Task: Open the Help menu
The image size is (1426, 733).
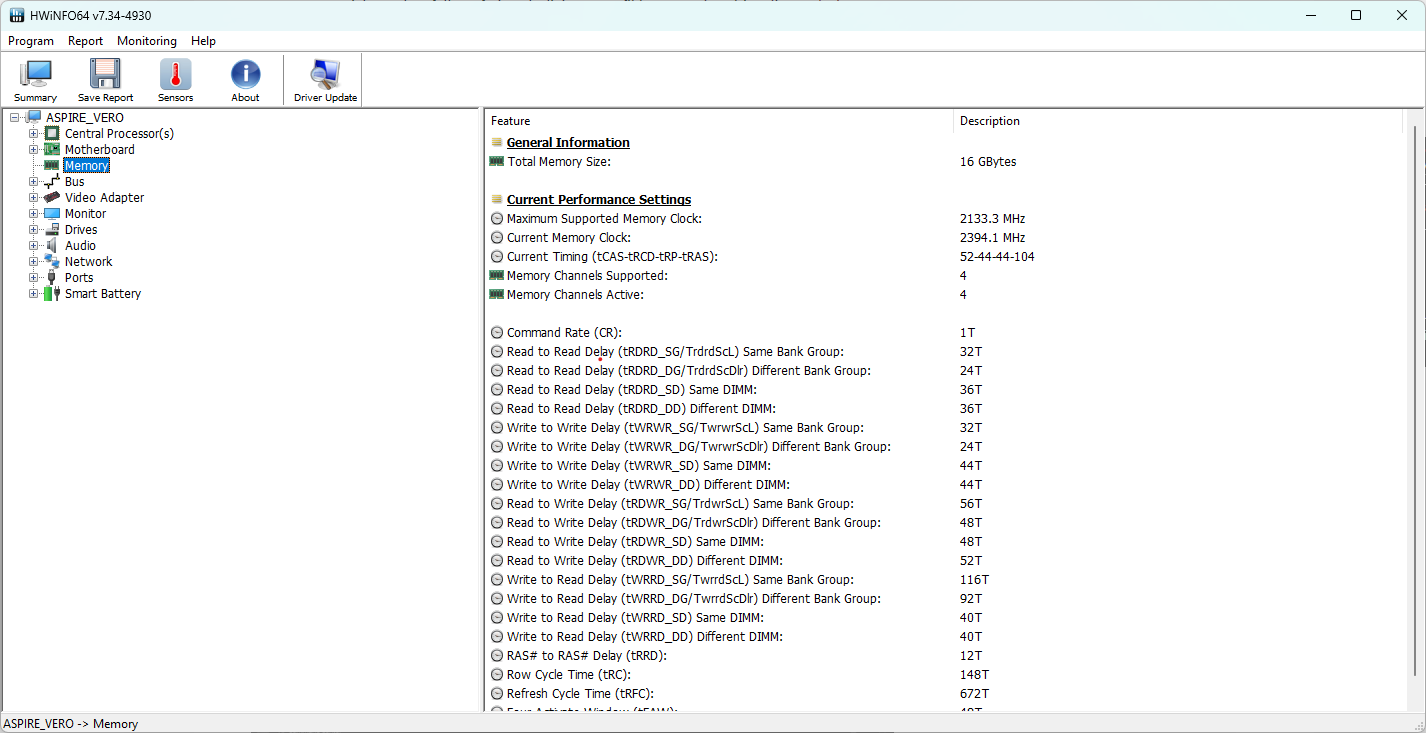Action: (x=203, y=41)
